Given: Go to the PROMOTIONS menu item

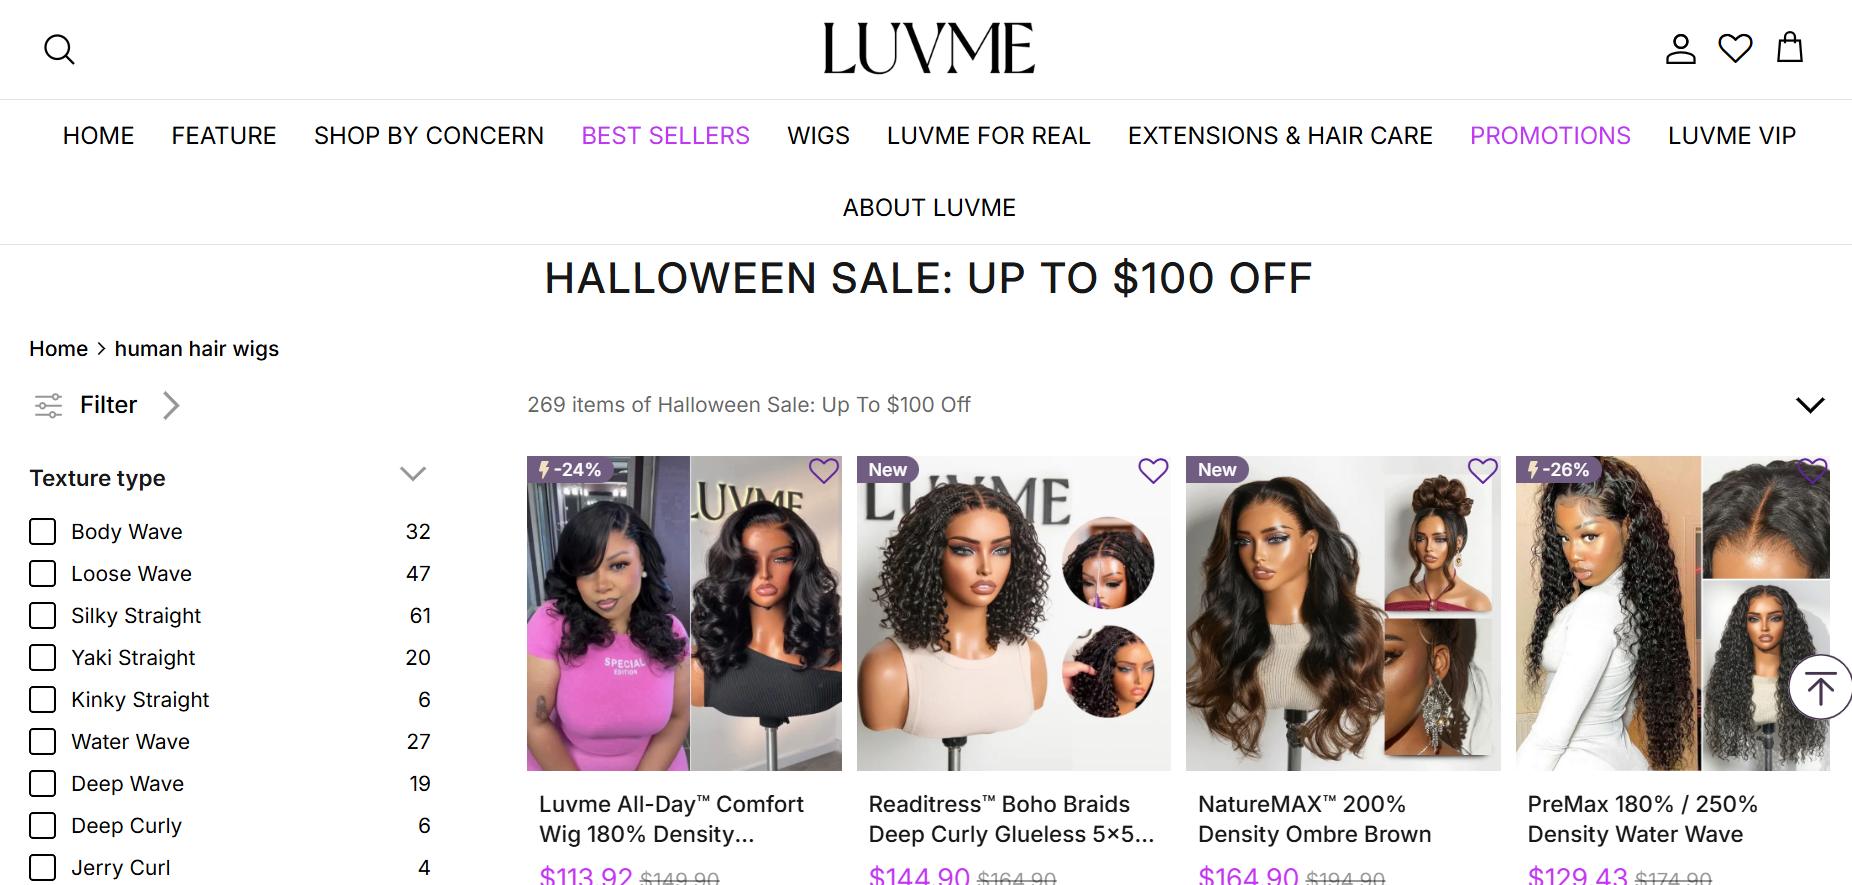Looking at the screenshot, I should (1550, 136).
